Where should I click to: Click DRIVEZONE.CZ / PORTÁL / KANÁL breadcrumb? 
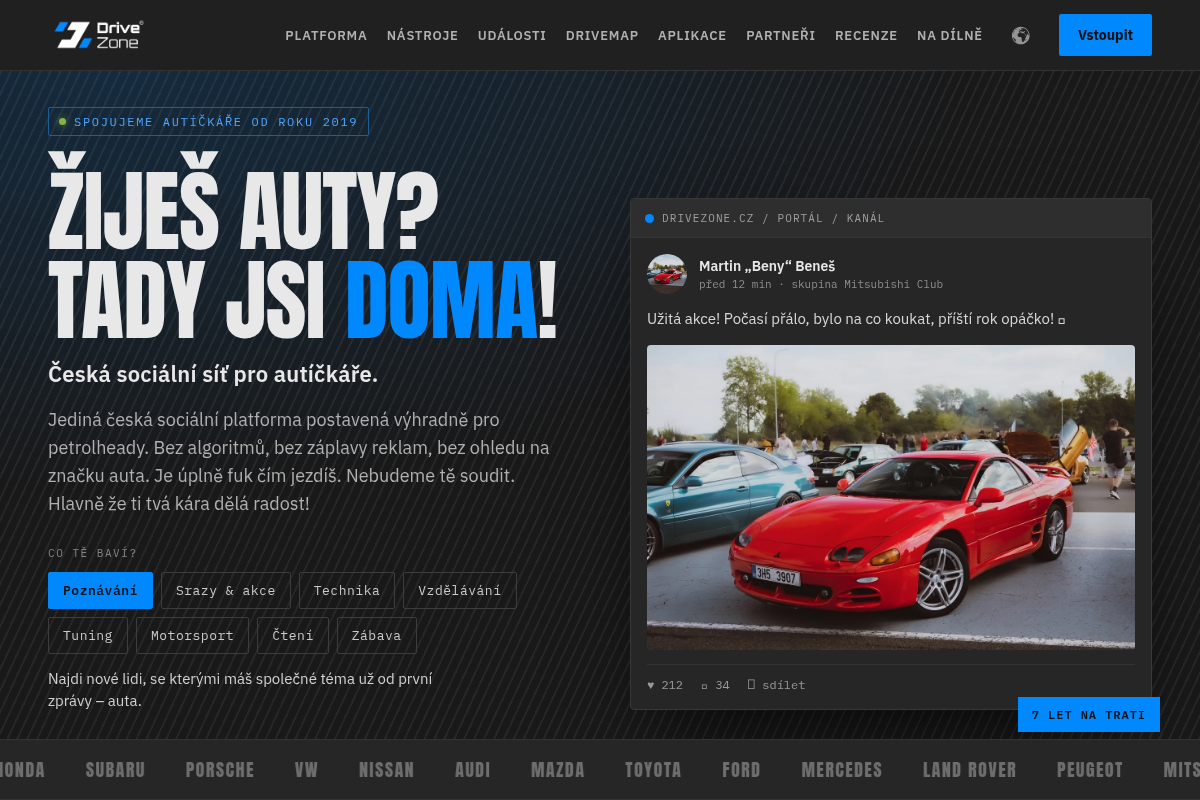773,218
